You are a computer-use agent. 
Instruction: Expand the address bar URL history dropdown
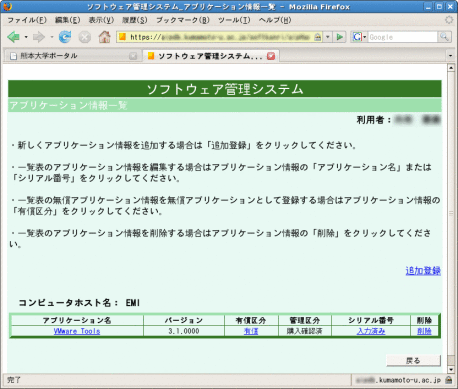[x=328, y=37]
